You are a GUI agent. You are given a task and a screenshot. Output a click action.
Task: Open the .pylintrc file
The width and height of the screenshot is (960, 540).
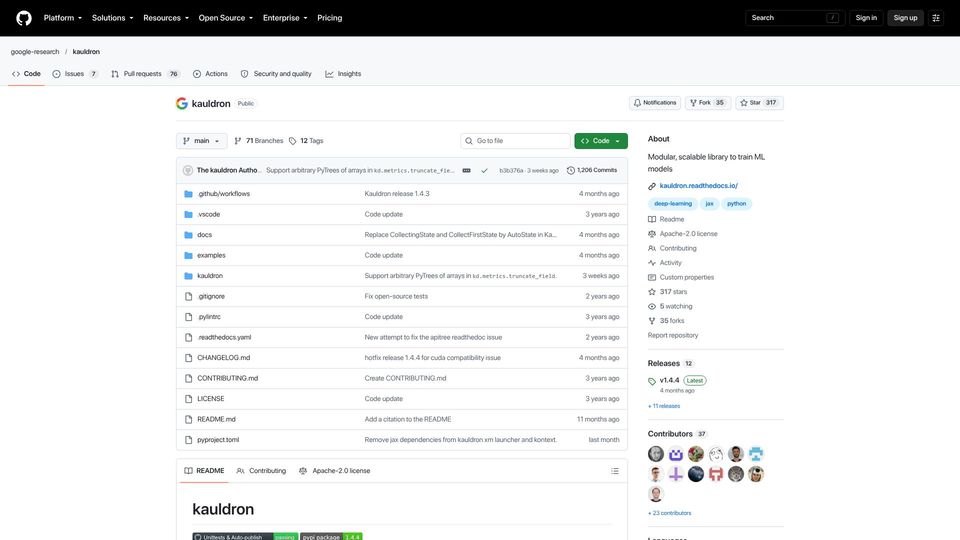coord(209,317)
